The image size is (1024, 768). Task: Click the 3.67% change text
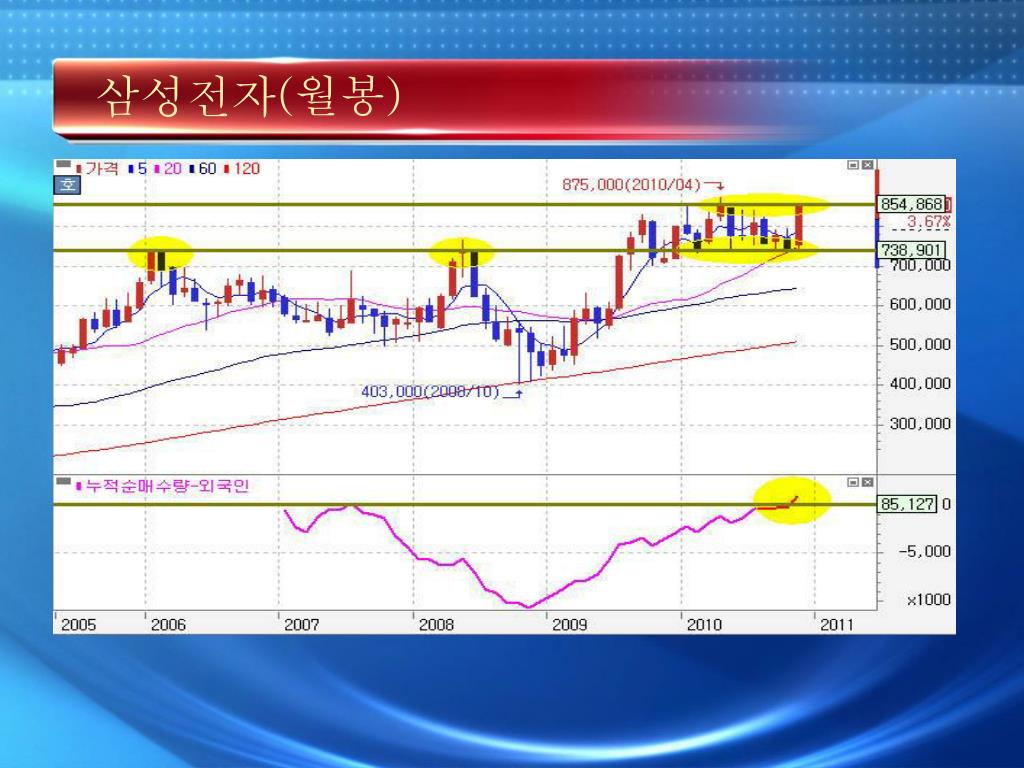click(x=927, y=222)
